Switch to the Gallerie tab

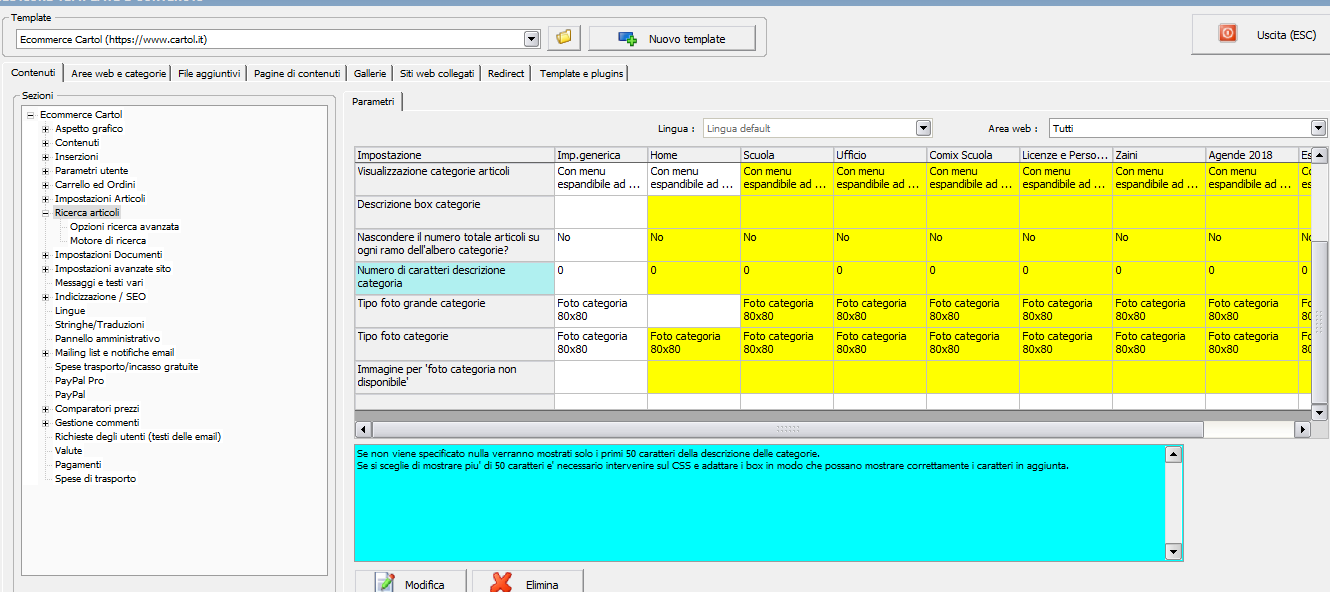tap(369, 74)
